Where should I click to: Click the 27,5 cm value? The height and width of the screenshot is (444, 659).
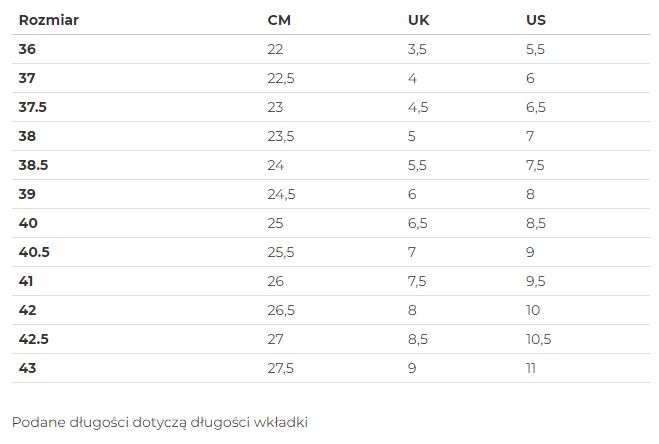click(281, 368)
